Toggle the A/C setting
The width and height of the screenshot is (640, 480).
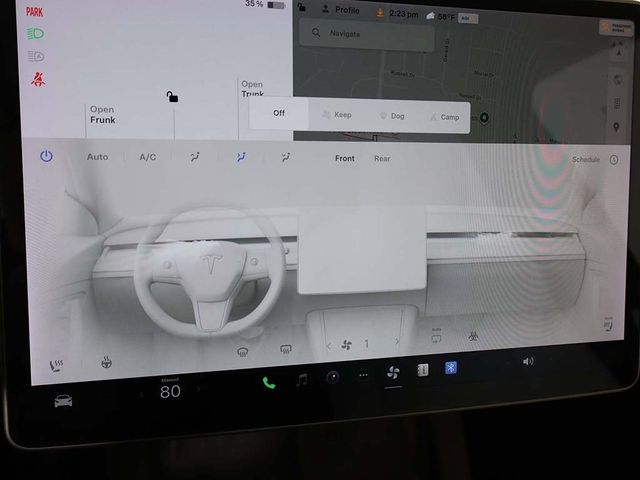point(147,157)
